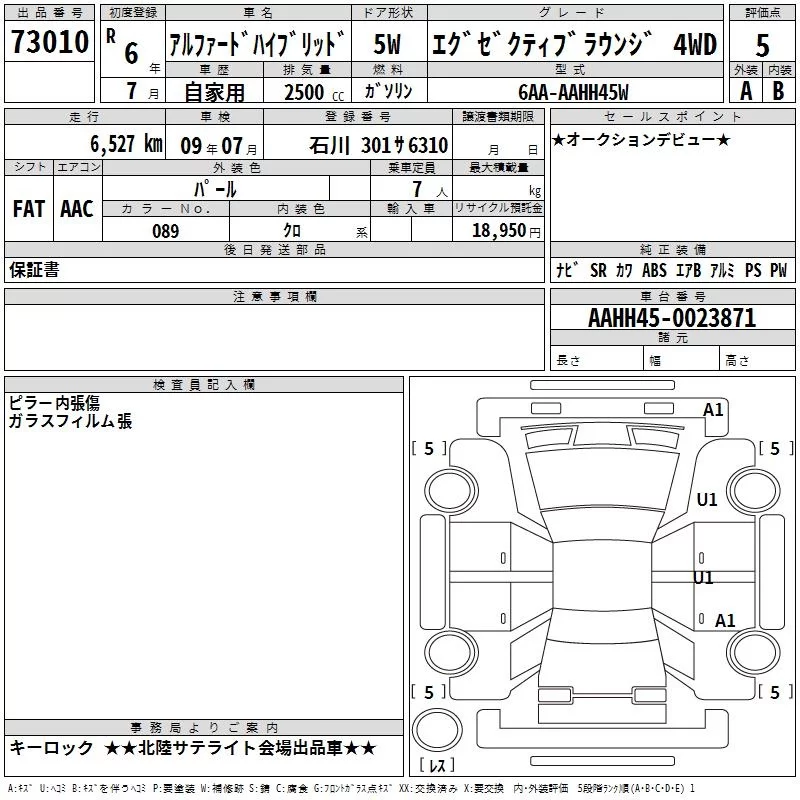This screenshot has height=800, width=800.
Task: Select the exterior grade A
Action: point(746,91)
